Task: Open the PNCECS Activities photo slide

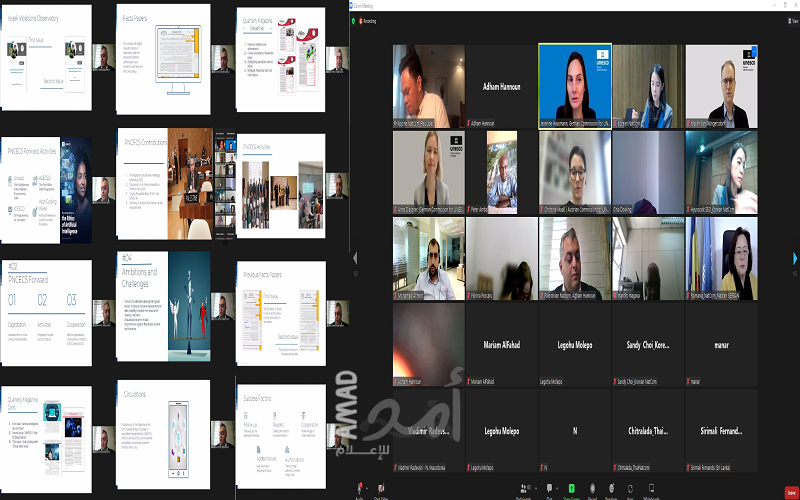Action: tap(281, 186)
